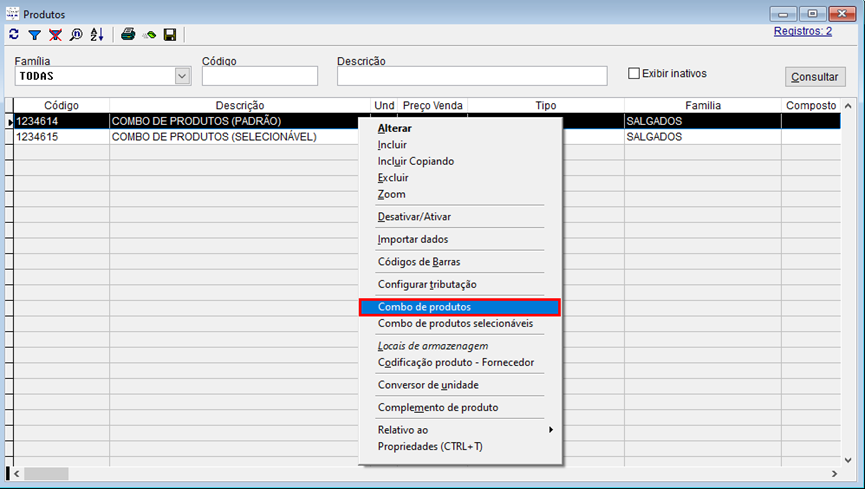Minimize the Produtos window
865x489 pixels.
point(783,13)
